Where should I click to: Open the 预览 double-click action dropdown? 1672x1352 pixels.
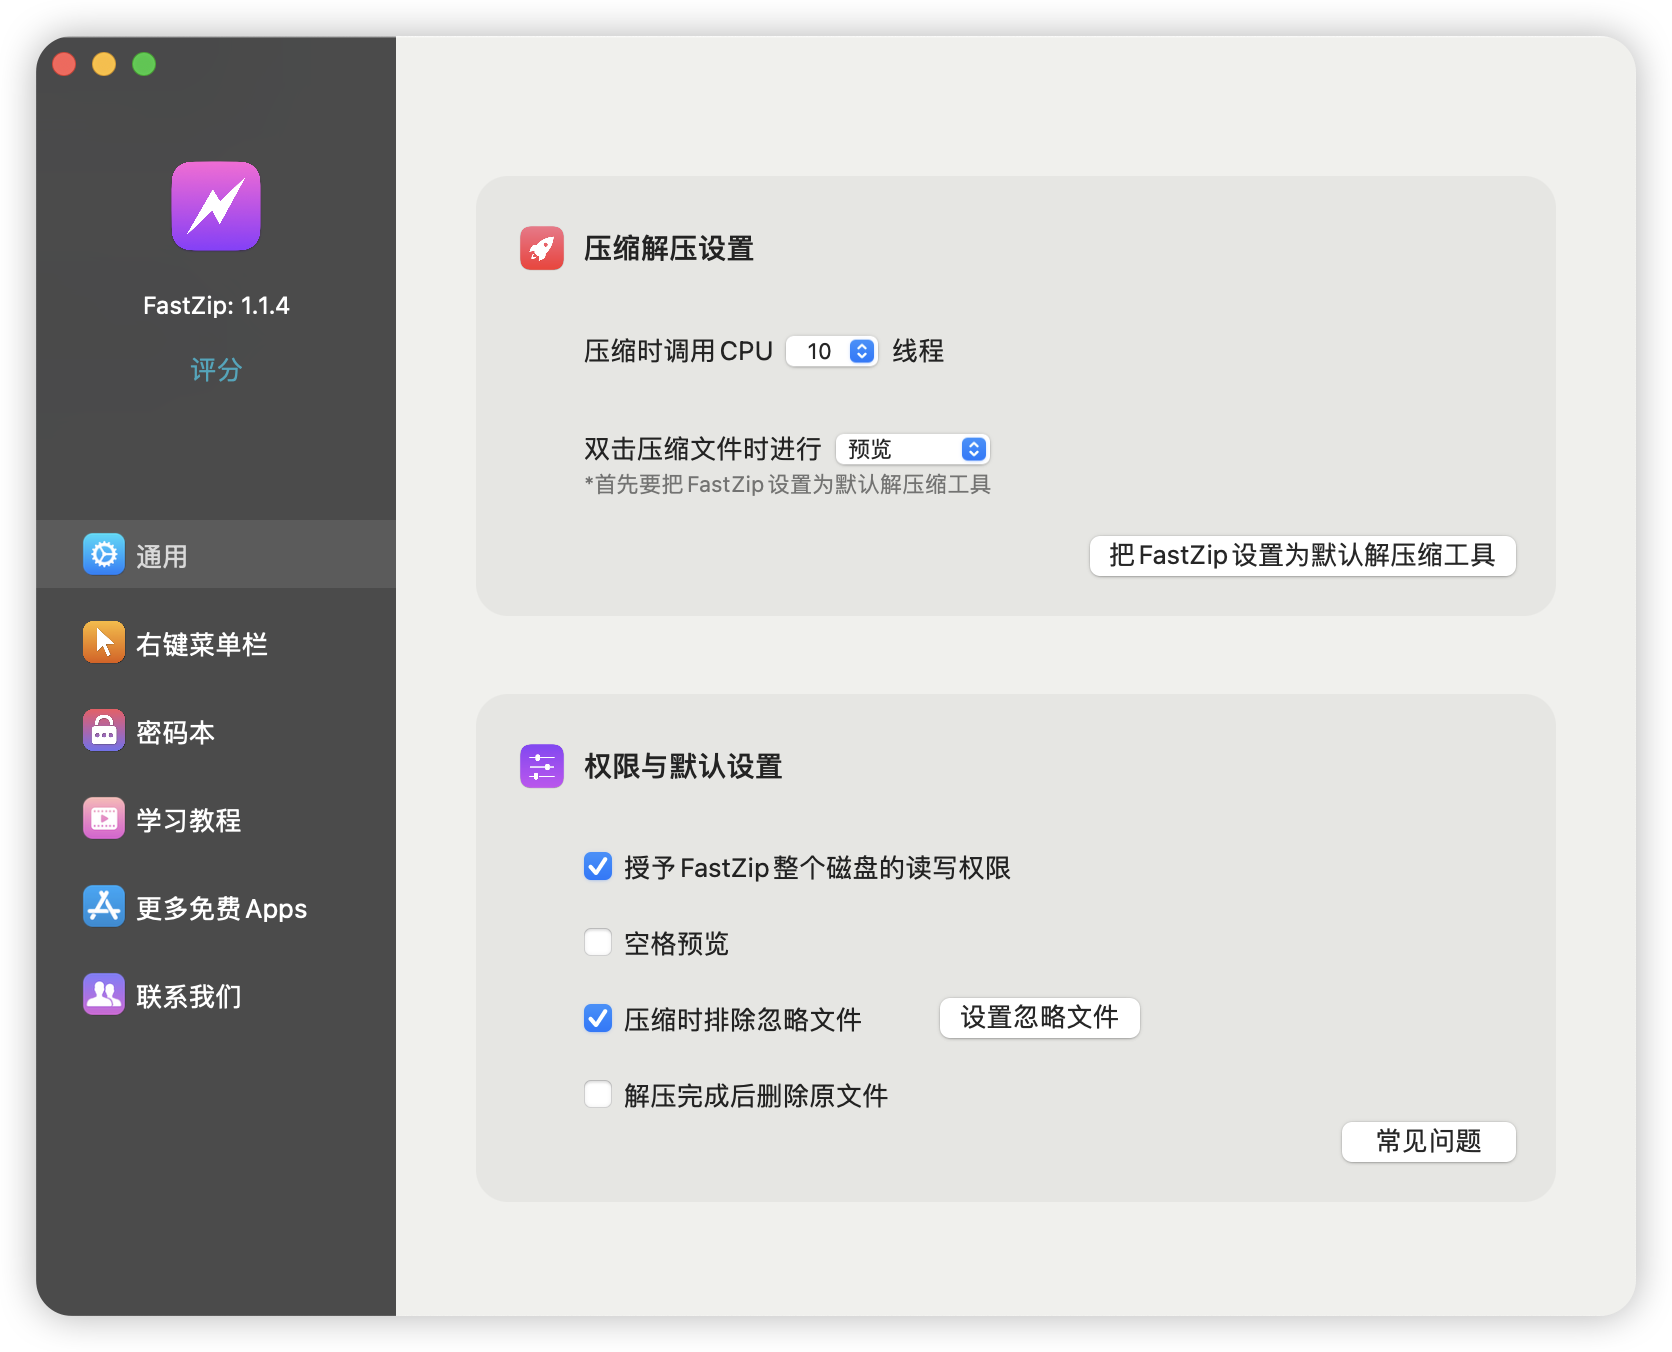[x=913, y=449]
